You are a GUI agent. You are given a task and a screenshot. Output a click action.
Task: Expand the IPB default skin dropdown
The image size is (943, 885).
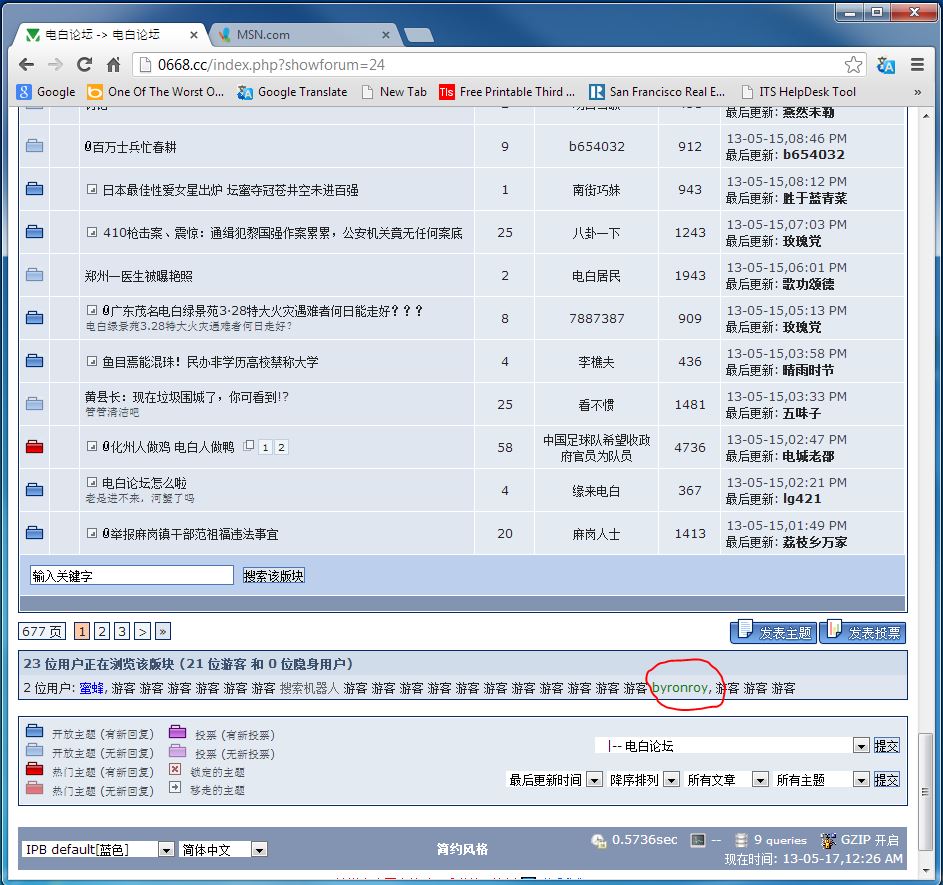[166, 849]
